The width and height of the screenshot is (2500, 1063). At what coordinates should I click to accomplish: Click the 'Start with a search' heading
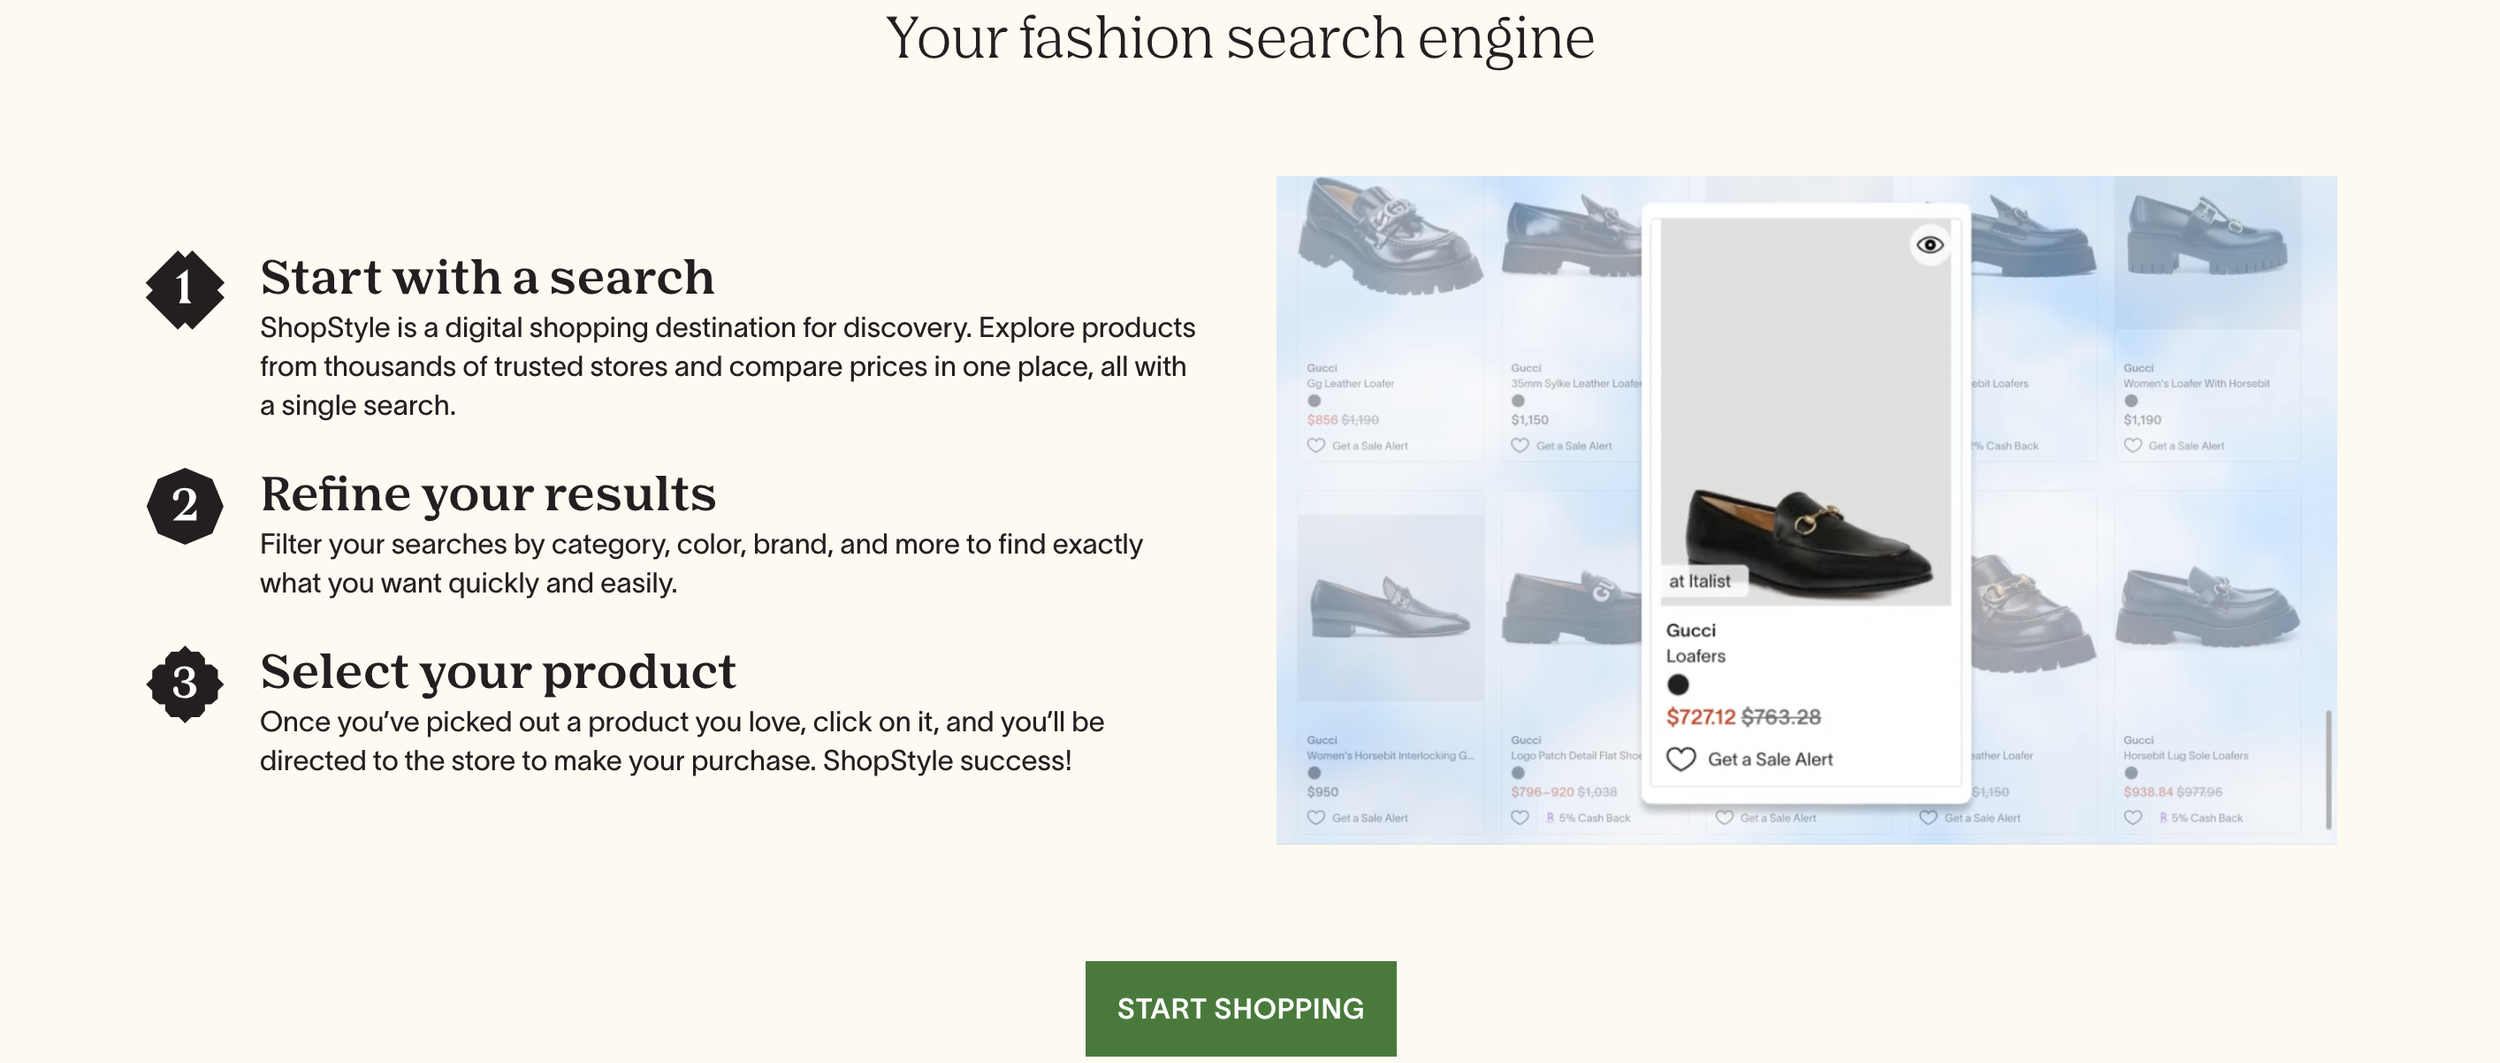click(488, 277)
